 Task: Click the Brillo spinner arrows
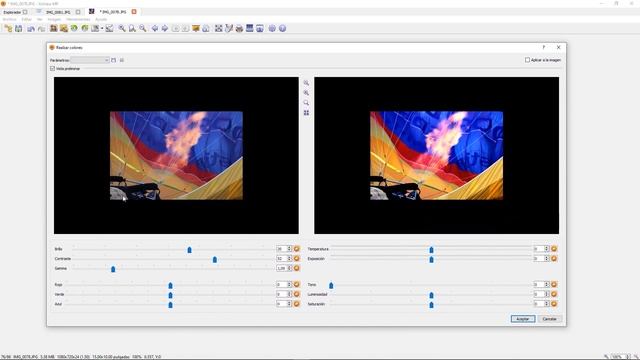[x=289, y=249]
